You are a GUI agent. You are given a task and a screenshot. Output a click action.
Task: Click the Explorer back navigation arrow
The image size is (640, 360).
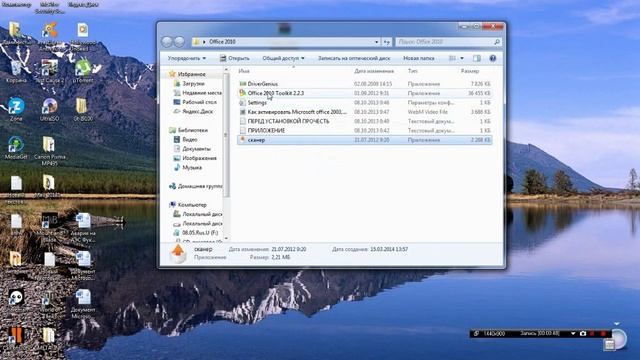click(167, 41)
